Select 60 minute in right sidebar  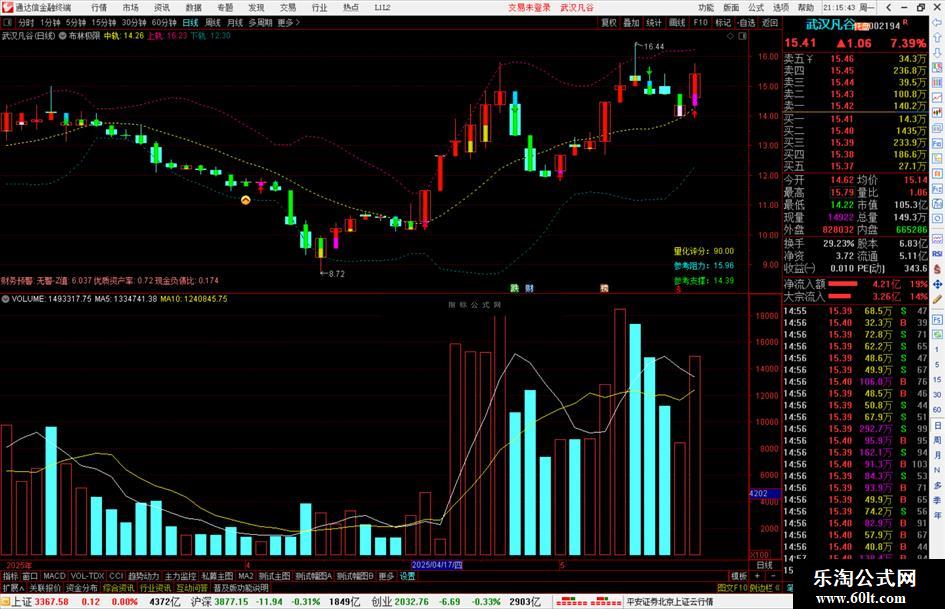[937, 410]
